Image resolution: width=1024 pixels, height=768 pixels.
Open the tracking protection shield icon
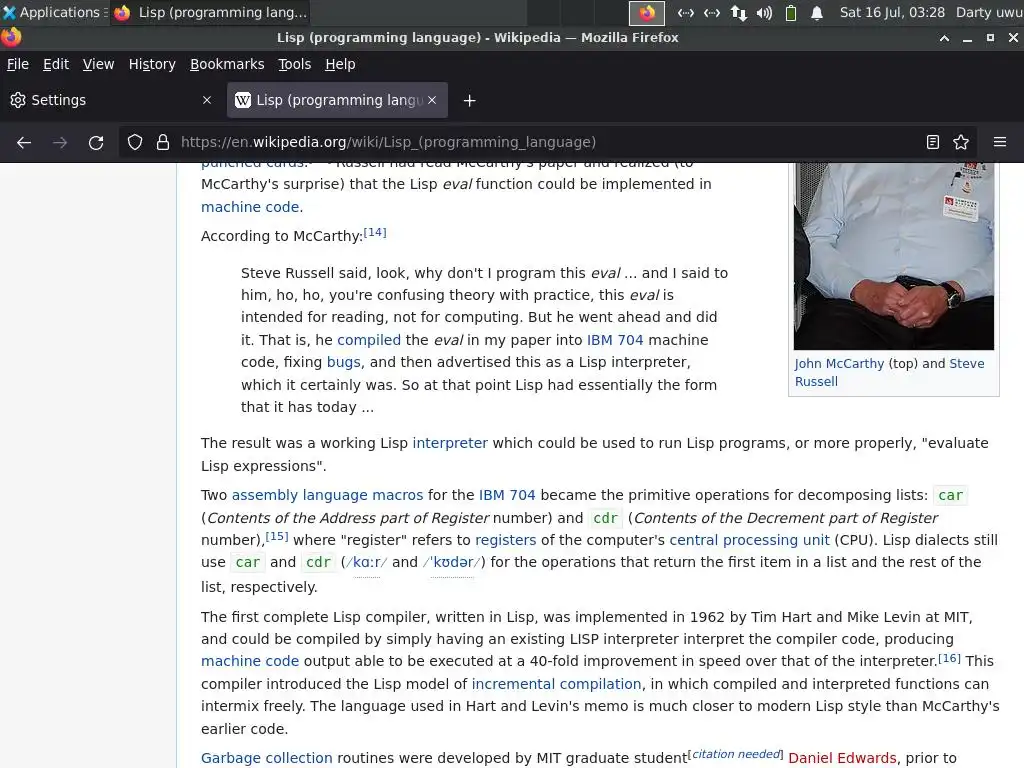point(135,142)
